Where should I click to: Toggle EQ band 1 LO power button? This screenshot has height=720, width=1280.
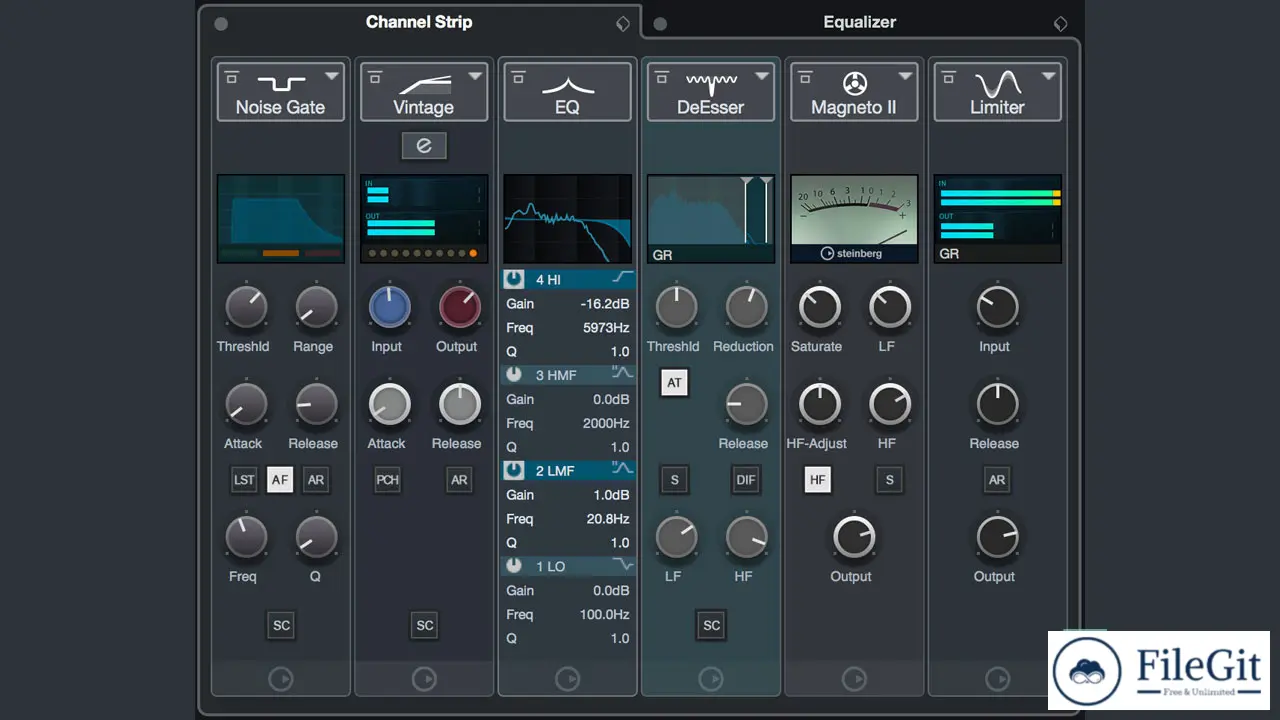[x=514, y=566]
